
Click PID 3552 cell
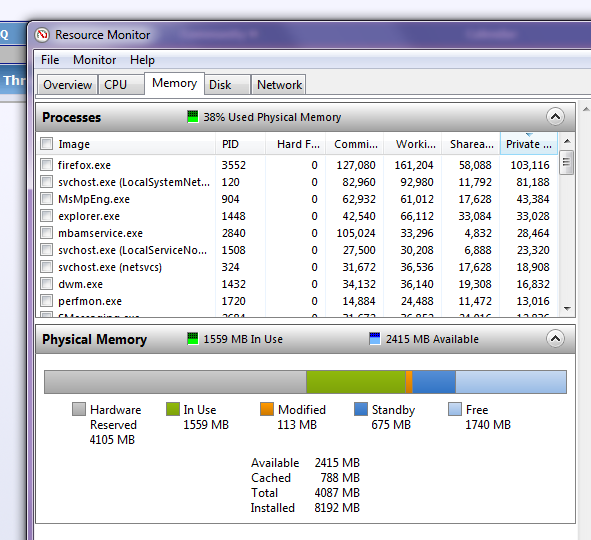(233, 165)
